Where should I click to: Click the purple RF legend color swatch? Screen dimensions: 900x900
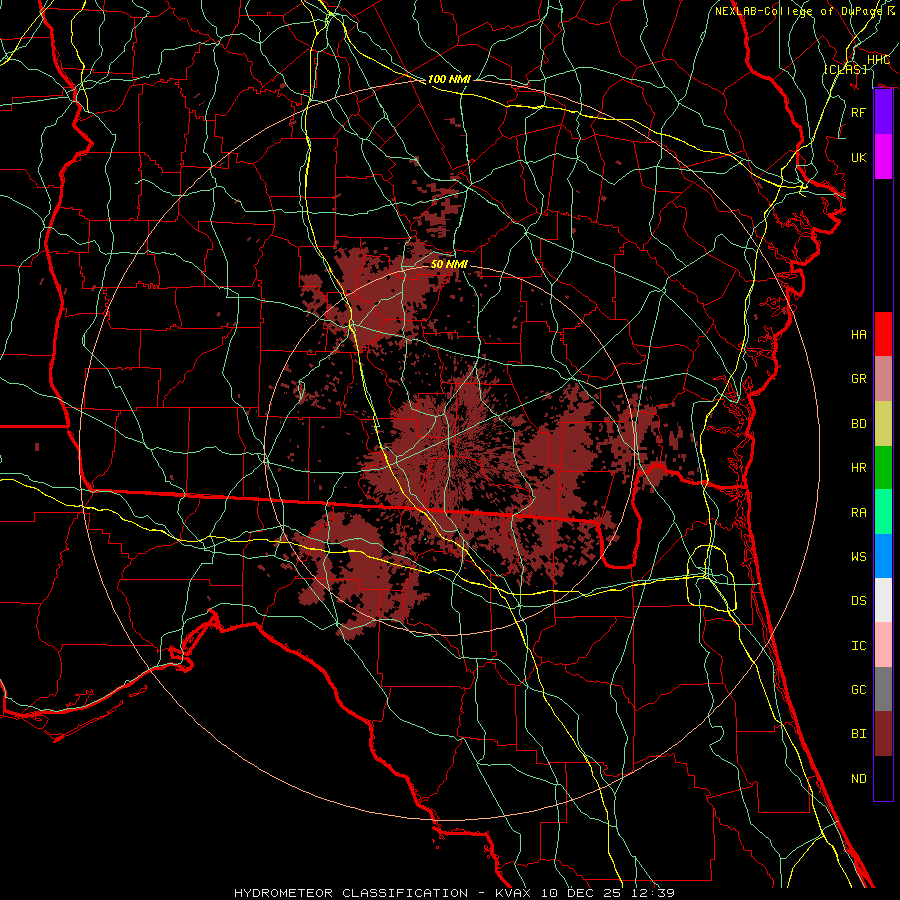coord(883,112)
